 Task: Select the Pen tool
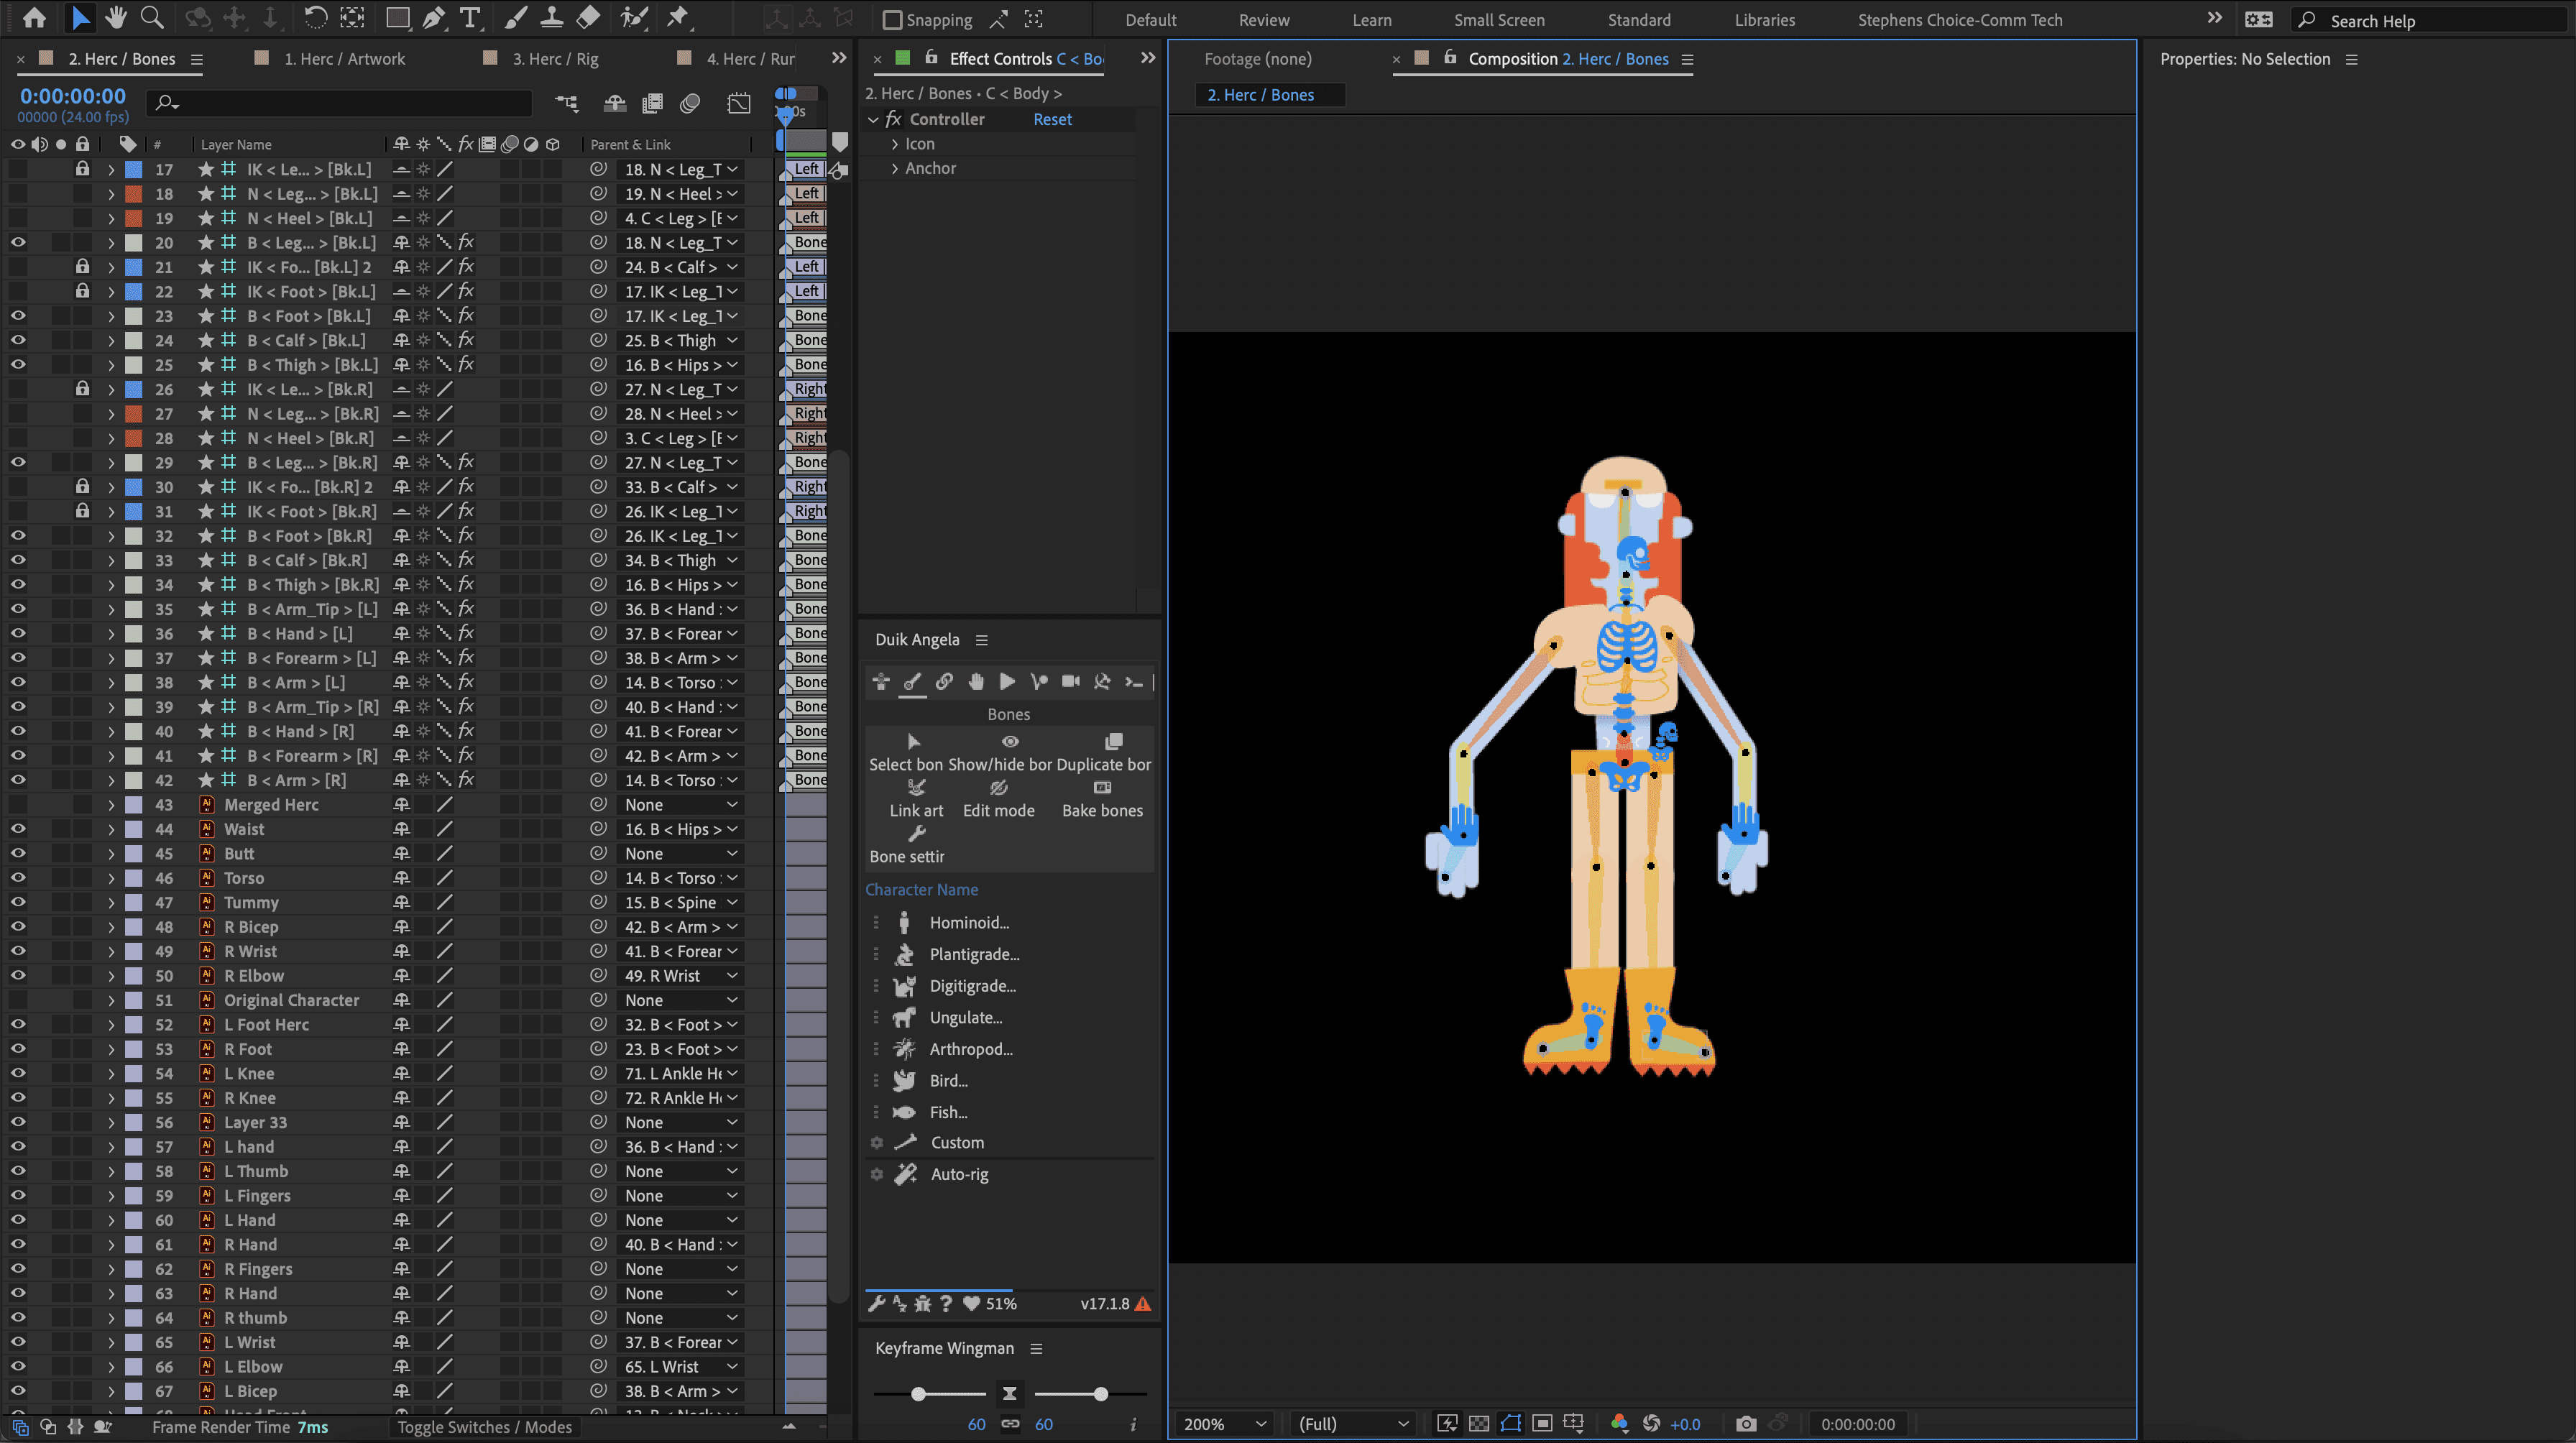(433, 17)
